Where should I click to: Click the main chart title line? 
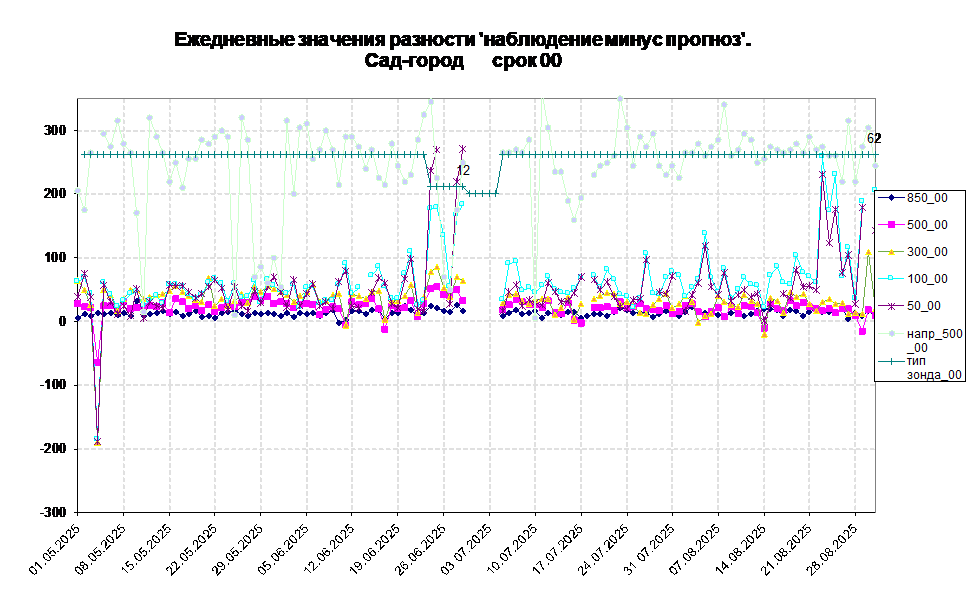pos(460,39)
